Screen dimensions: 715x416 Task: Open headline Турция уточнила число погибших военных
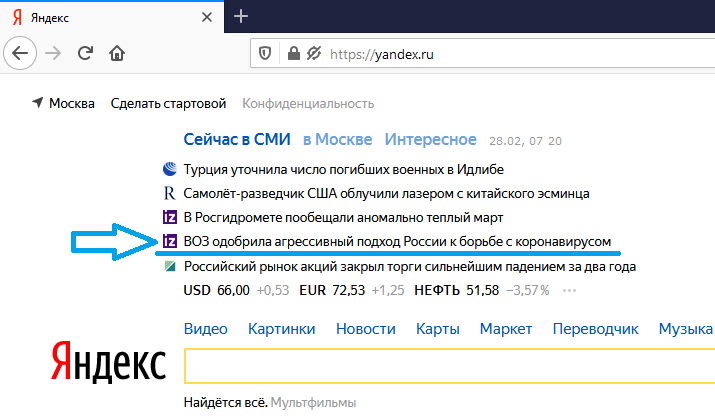(x=343, y=170)
